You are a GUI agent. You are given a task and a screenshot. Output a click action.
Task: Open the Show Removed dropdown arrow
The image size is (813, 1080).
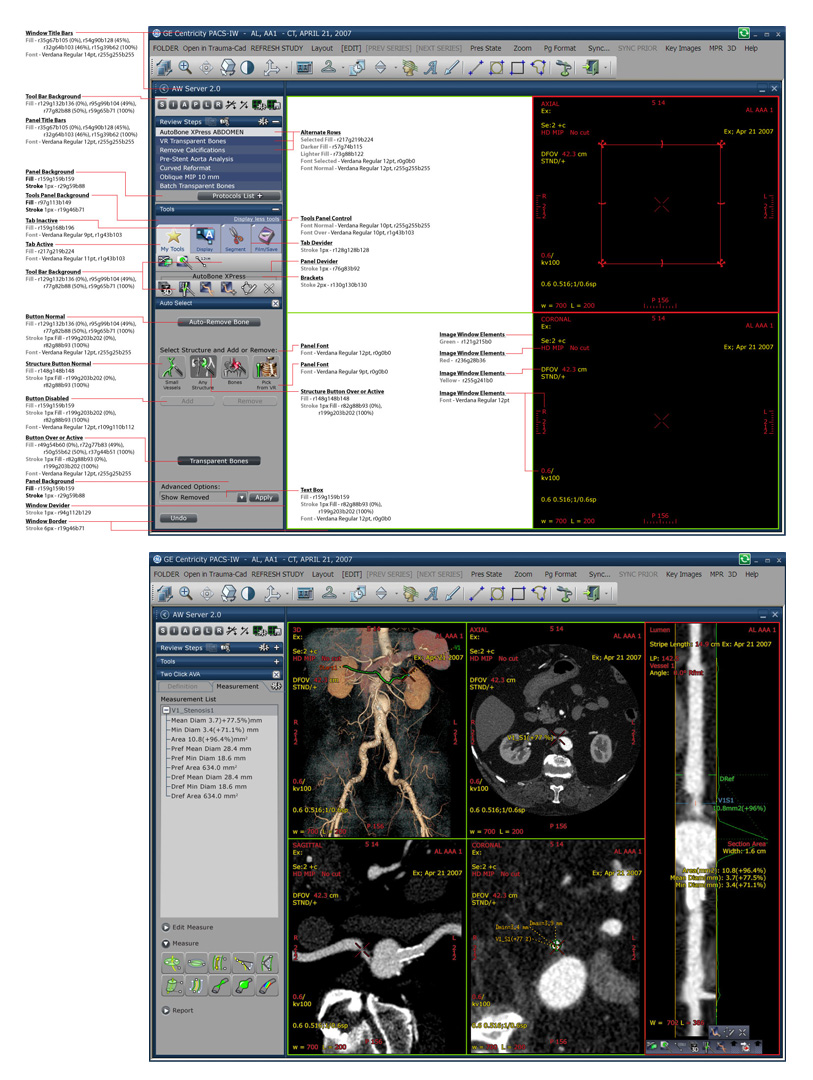[x=241, y=497]
